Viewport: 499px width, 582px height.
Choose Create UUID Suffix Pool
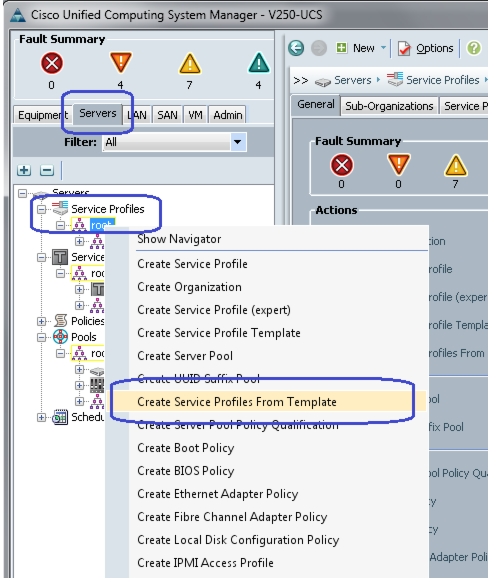click(x=199, y=379)
